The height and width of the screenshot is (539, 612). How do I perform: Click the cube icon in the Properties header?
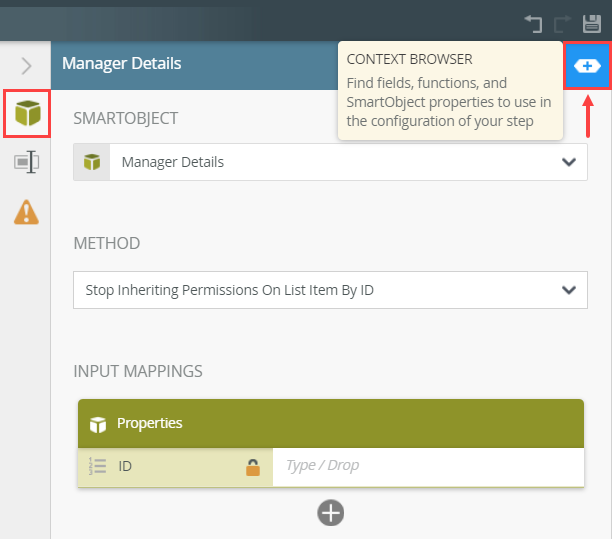pos(98,424)
